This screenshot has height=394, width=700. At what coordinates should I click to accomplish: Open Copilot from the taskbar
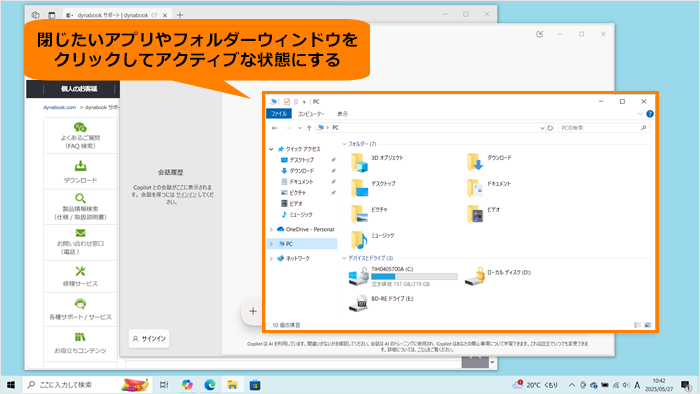tap(187, 385)
